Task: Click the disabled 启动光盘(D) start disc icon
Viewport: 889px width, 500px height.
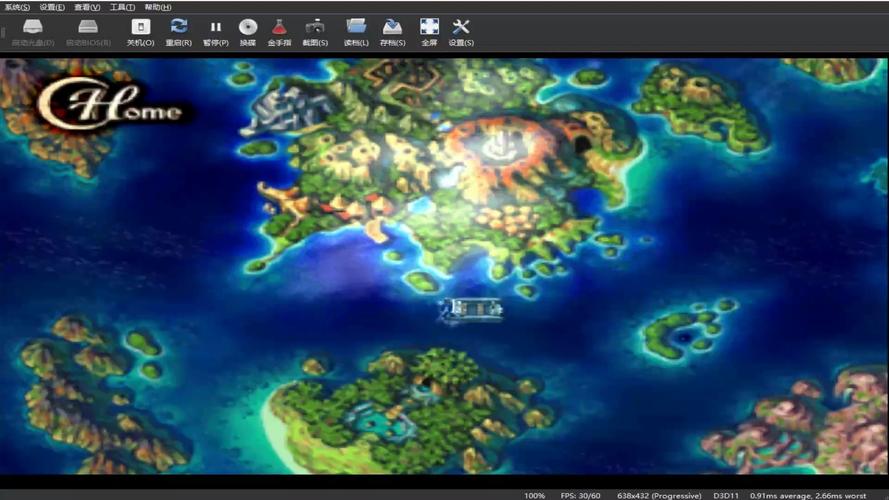Action: (33, 27)
